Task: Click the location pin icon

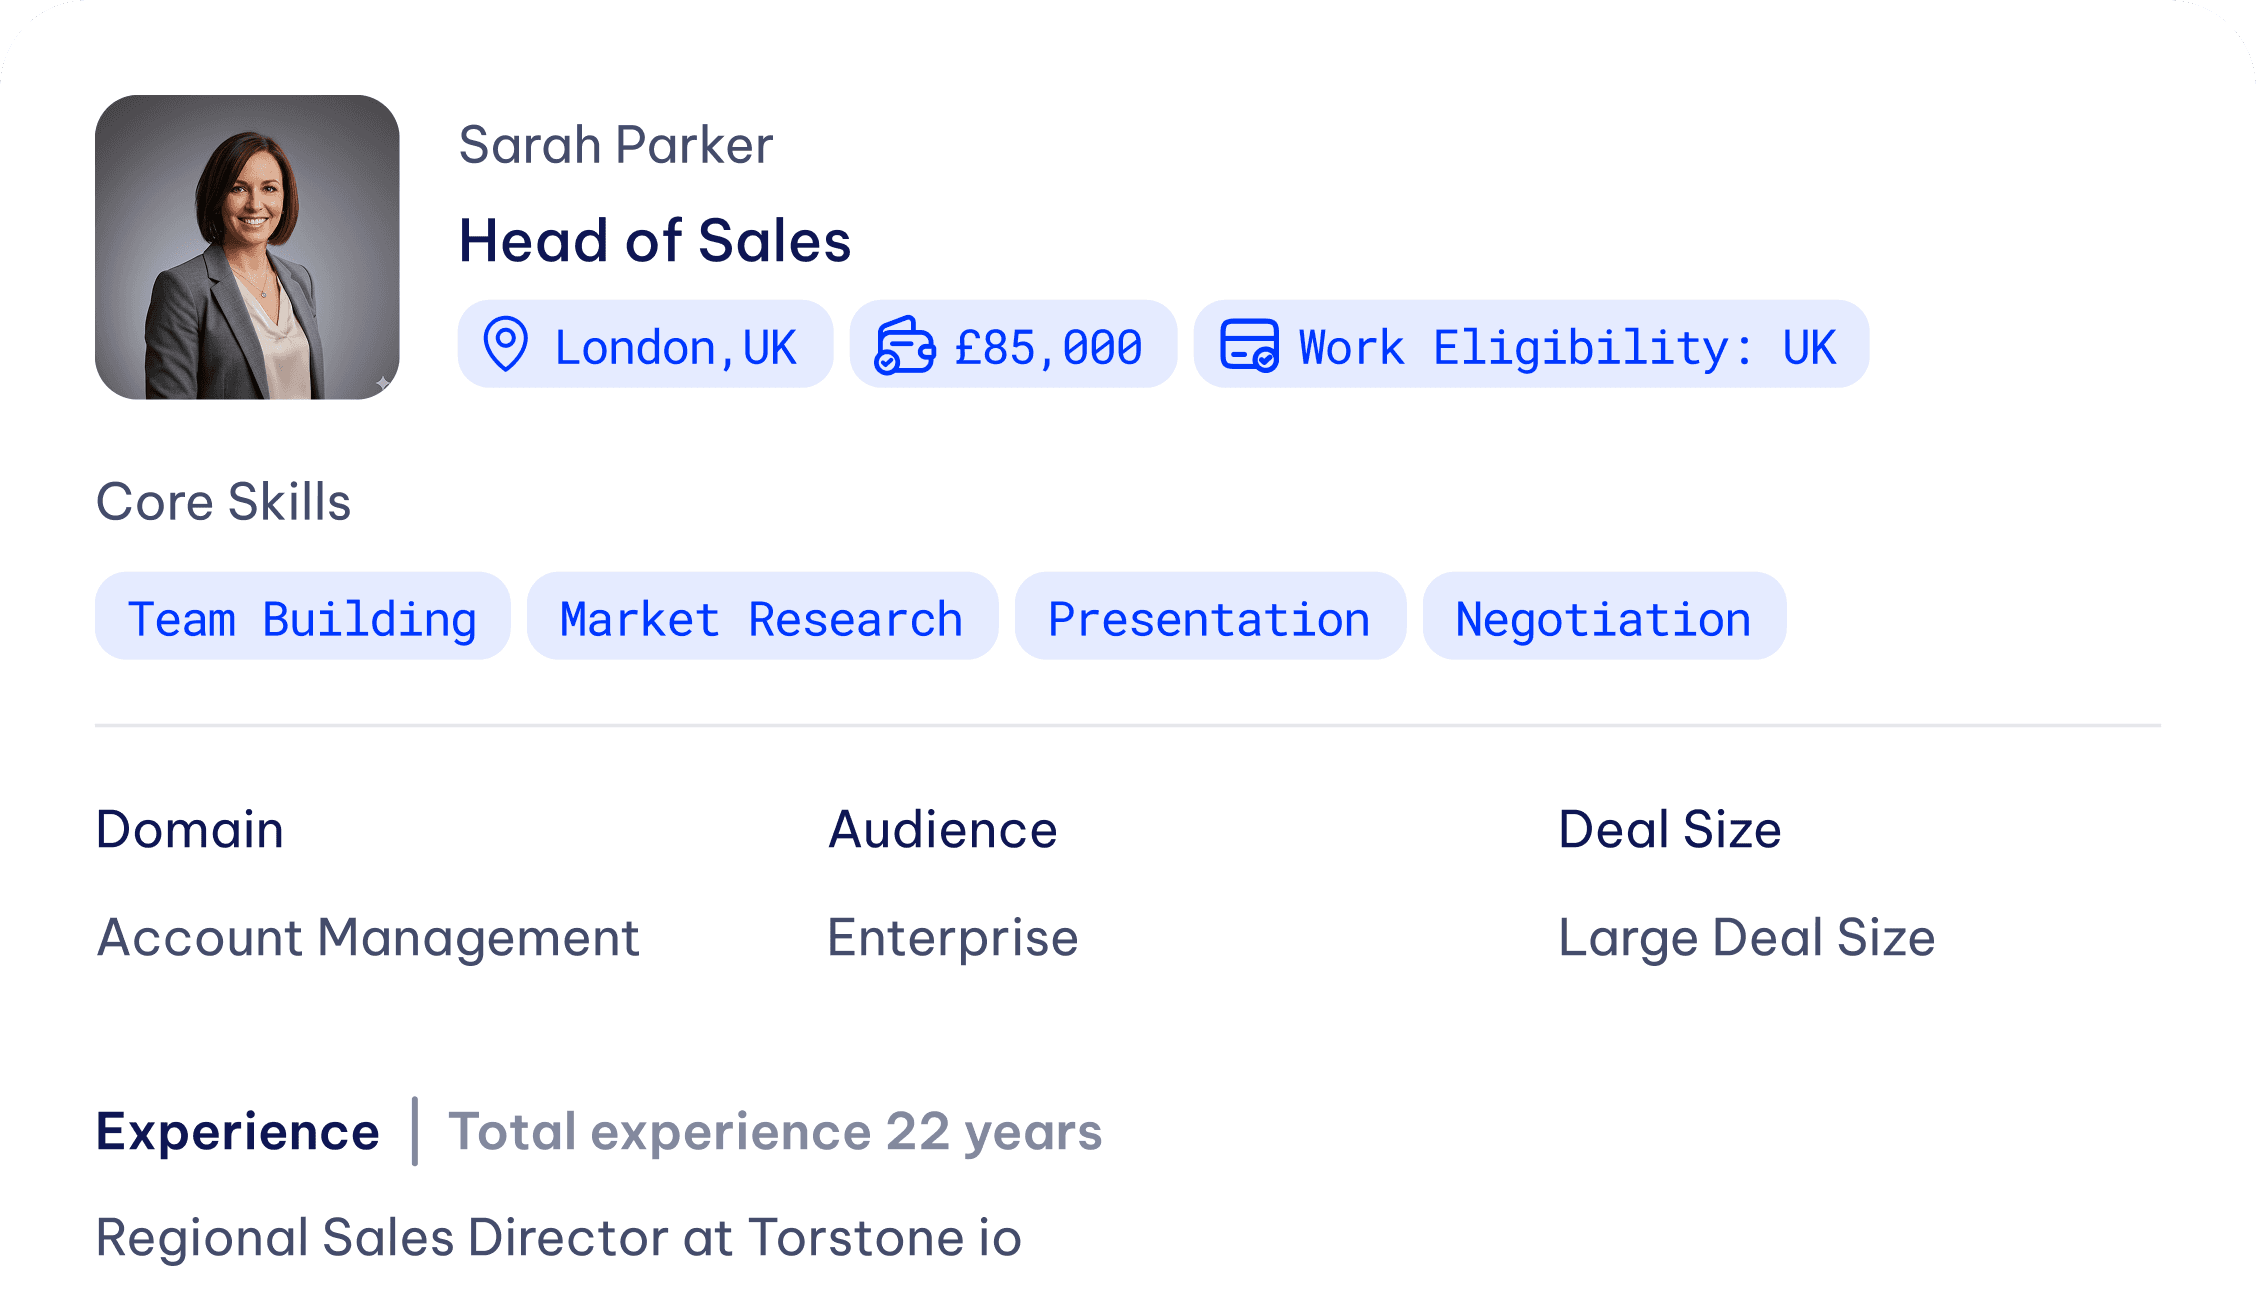Action: point(506,345)
